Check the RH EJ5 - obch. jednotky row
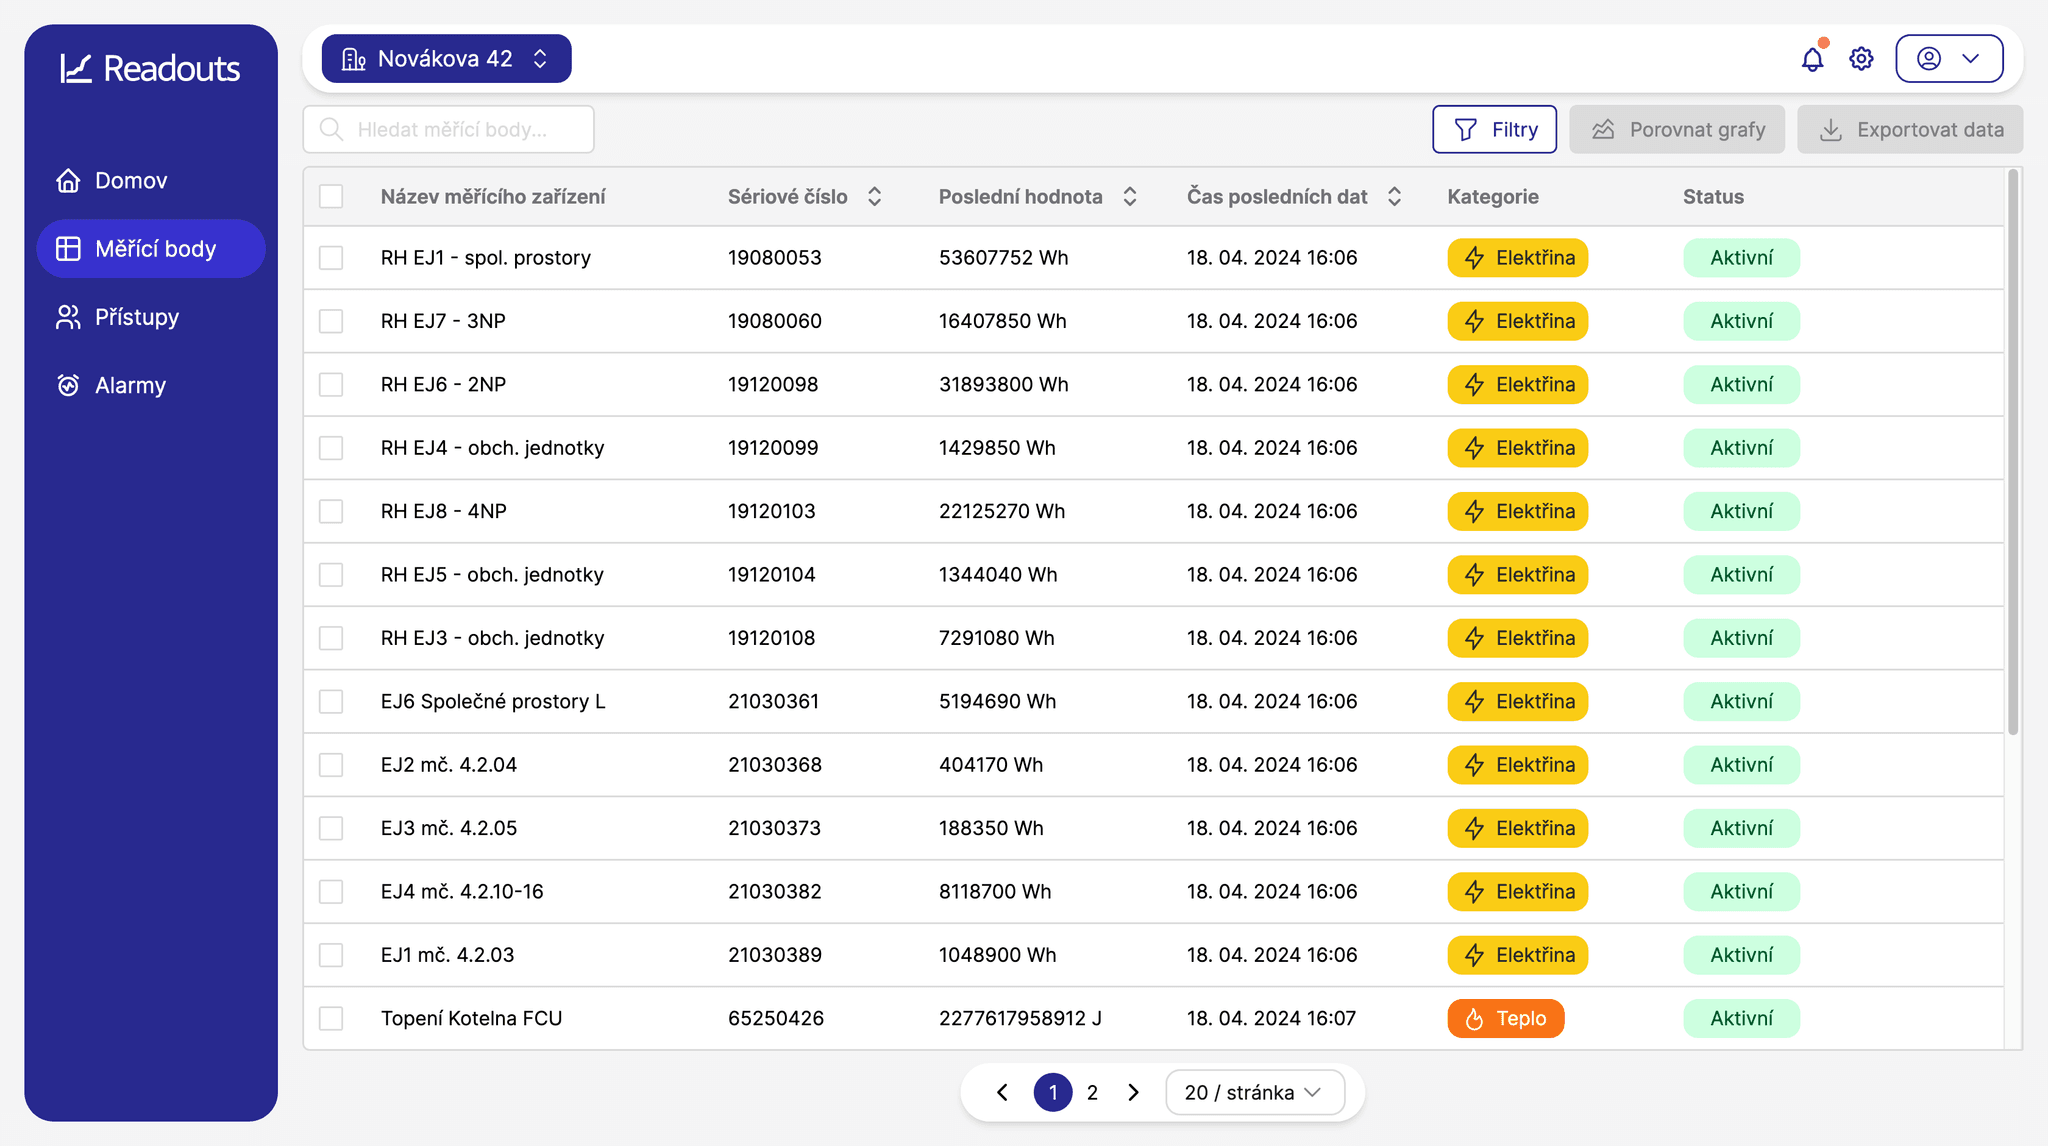Viewport: 2048px width, 1146px height. 331,575
